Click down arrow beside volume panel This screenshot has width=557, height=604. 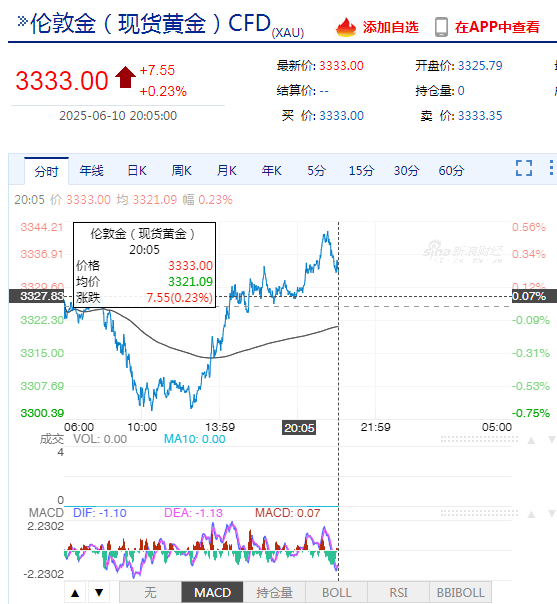552,440
